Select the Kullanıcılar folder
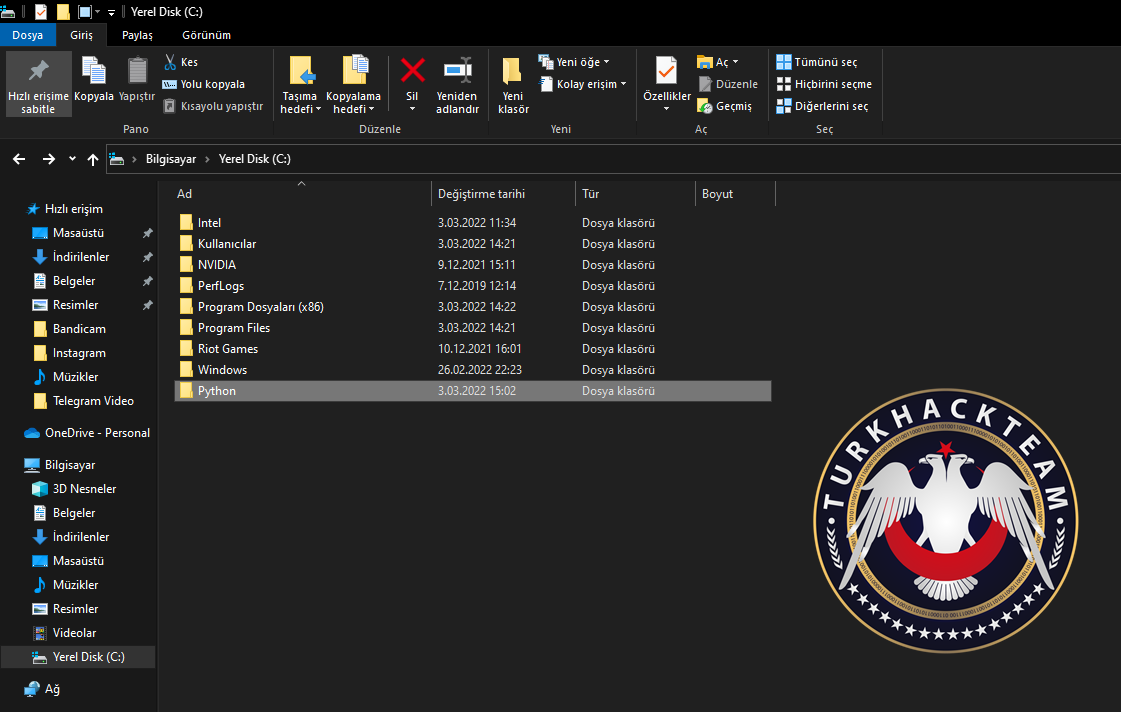The height and width of the screenshot is (712, 1121). (x=473, y=244)
